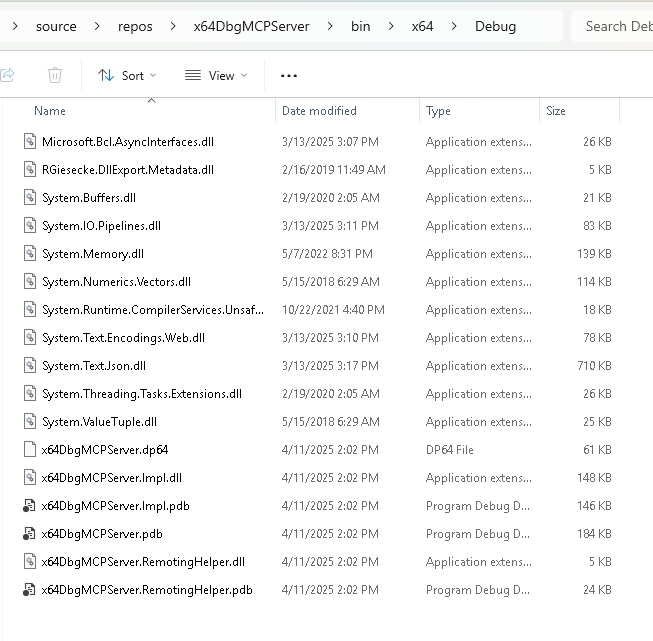
Task: Open the Sort dropdown menu
Action: coord(127,75)
